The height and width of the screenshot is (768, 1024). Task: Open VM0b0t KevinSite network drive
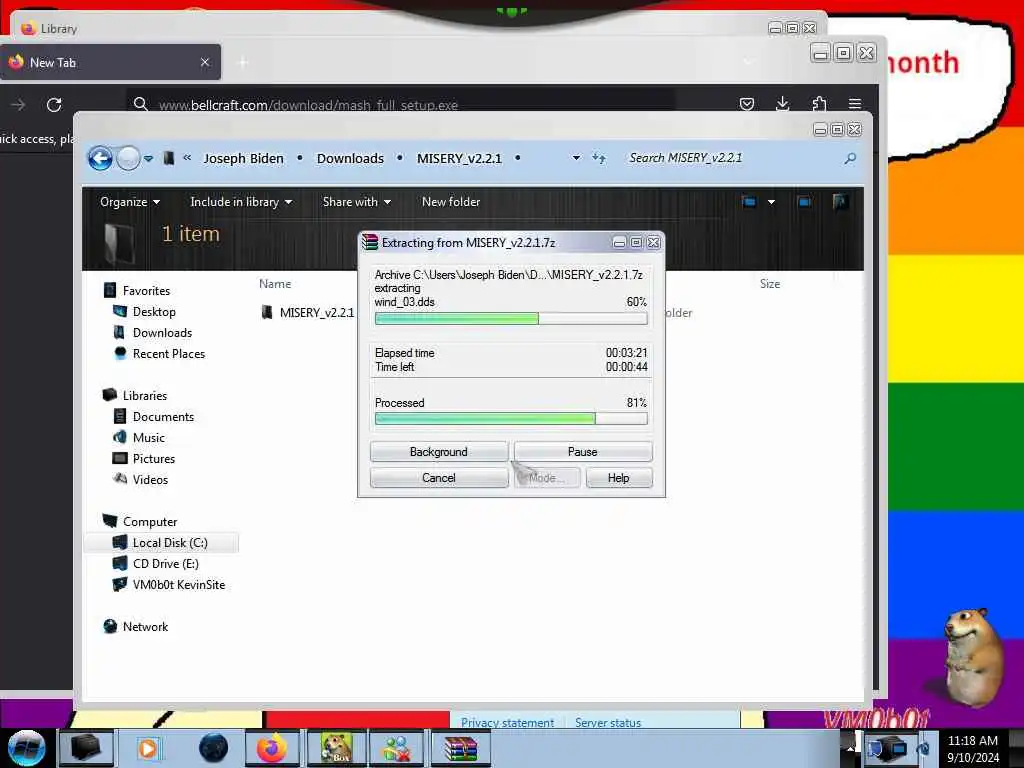click(x=178, y=584)
